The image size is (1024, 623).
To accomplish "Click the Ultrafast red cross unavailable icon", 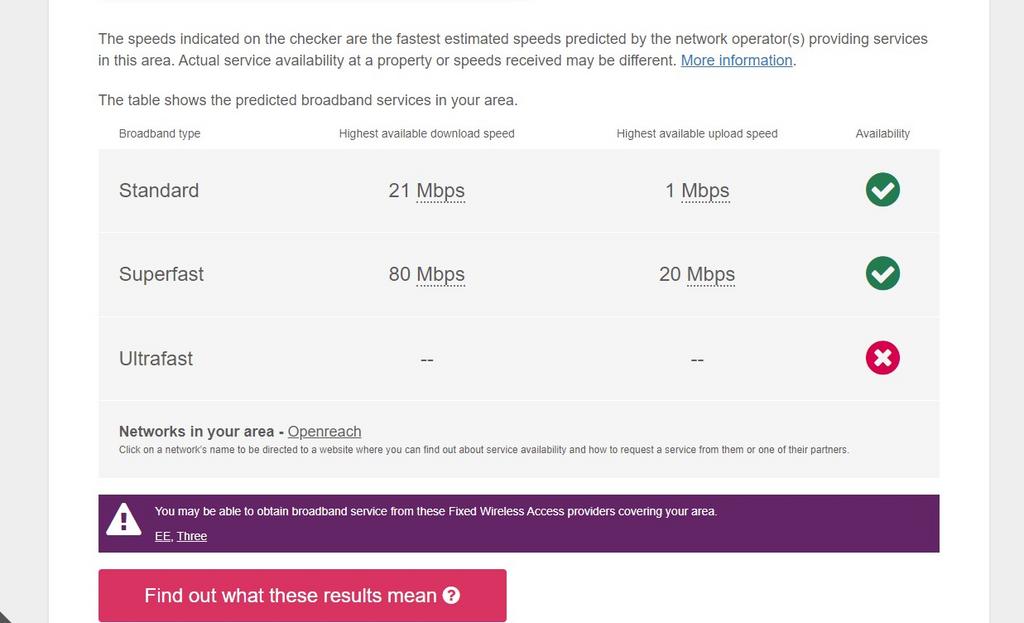I will point(882,357).
